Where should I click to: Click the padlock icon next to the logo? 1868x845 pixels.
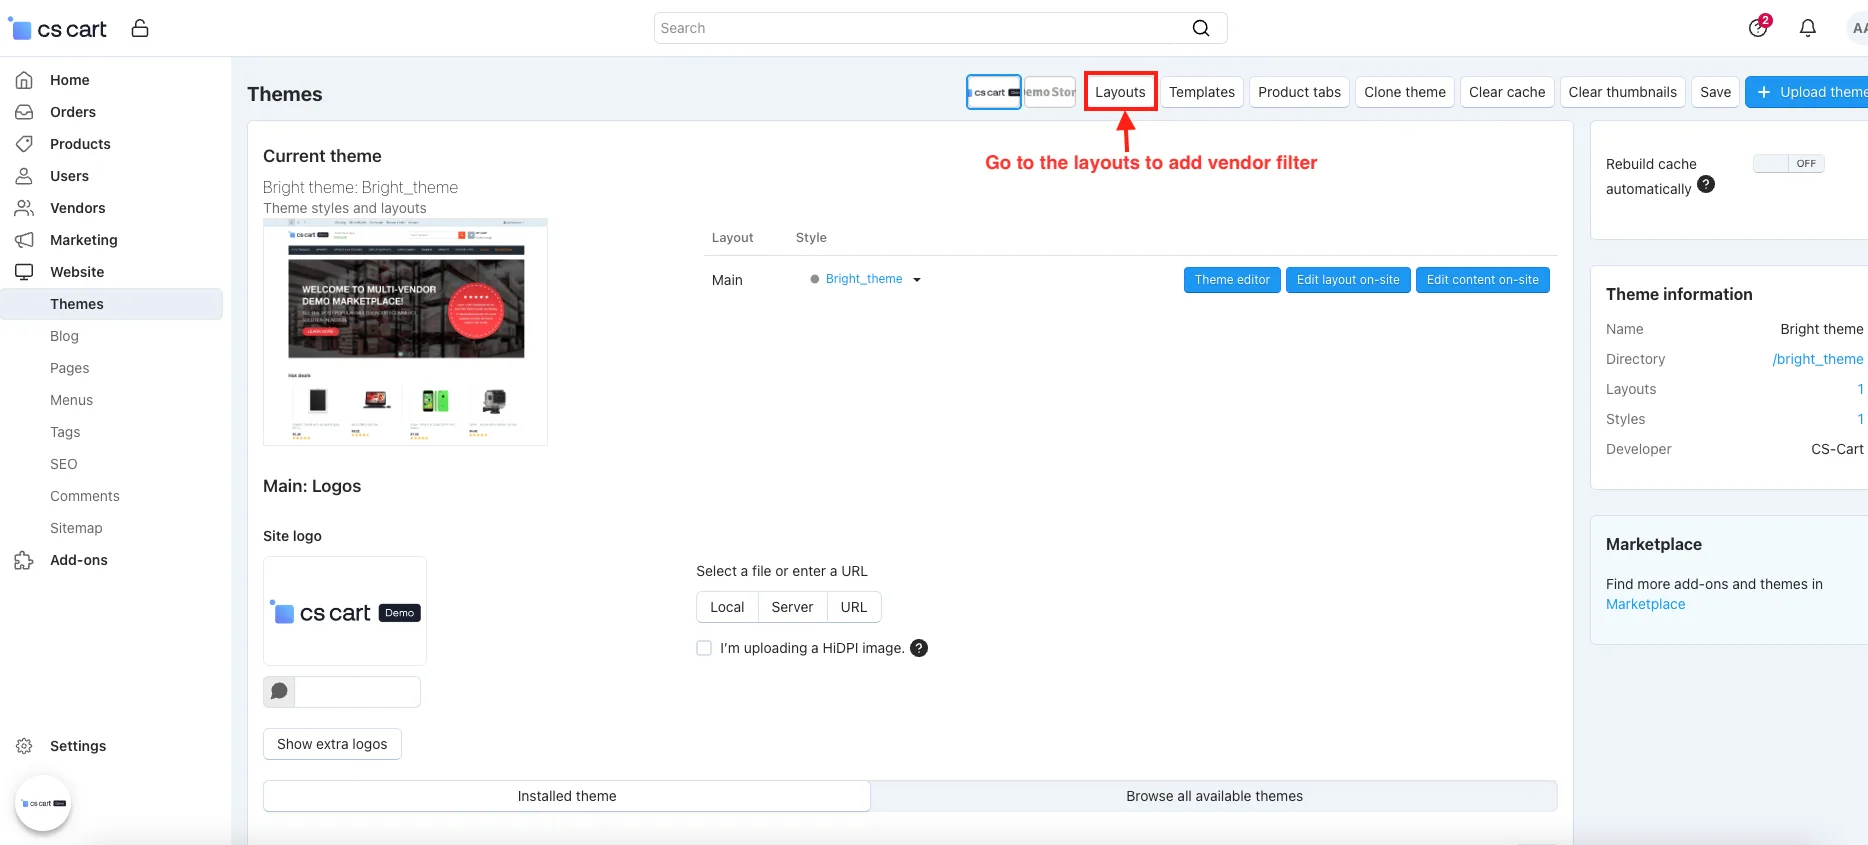pyautogui.click(x=140, y=28)
